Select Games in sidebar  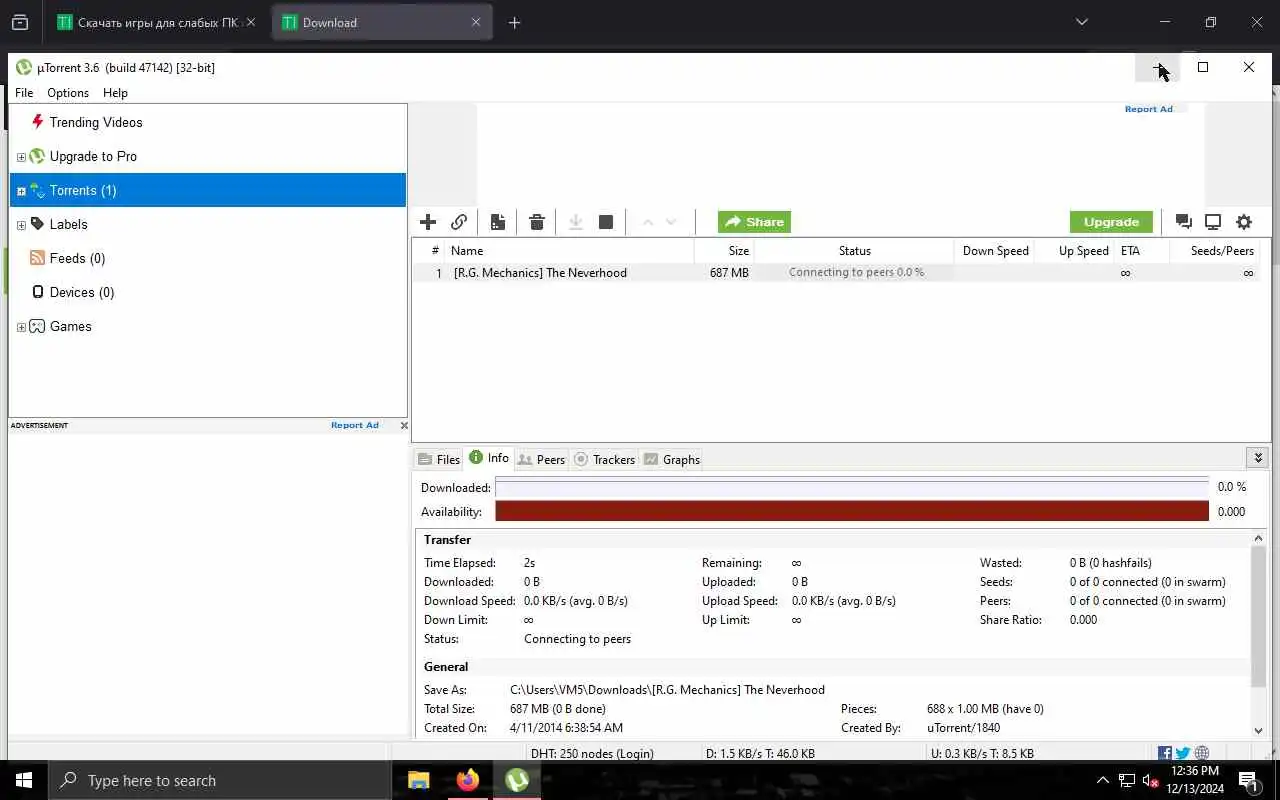pos(70,326)
